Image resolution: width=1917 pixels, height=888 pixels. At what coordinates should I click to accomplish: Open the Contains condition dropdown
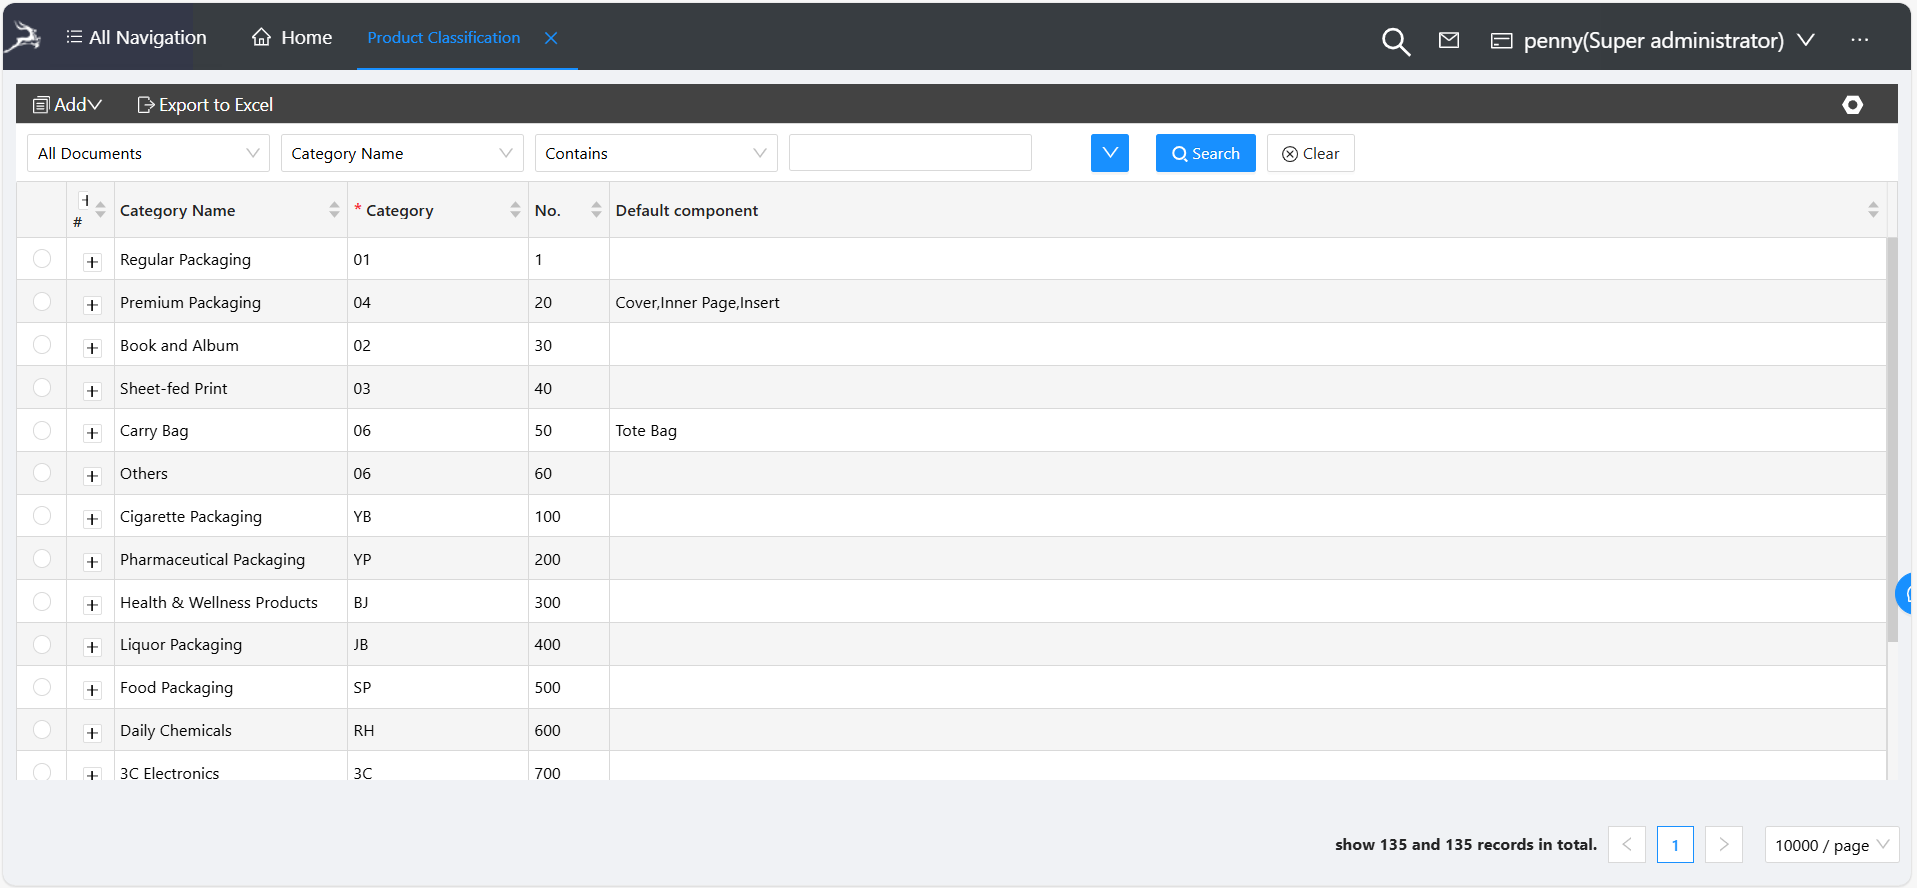click(655, 153)
